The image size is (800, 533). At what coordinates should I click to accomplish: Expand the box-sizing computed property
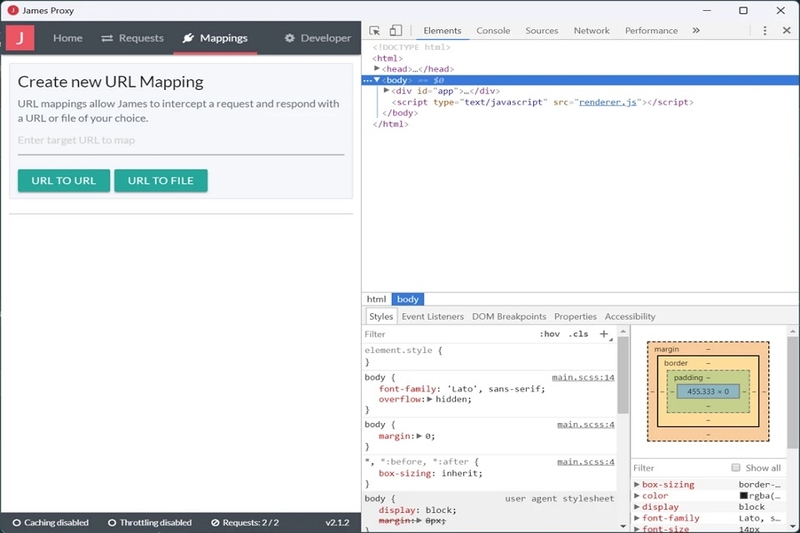(x=637, y=484)
